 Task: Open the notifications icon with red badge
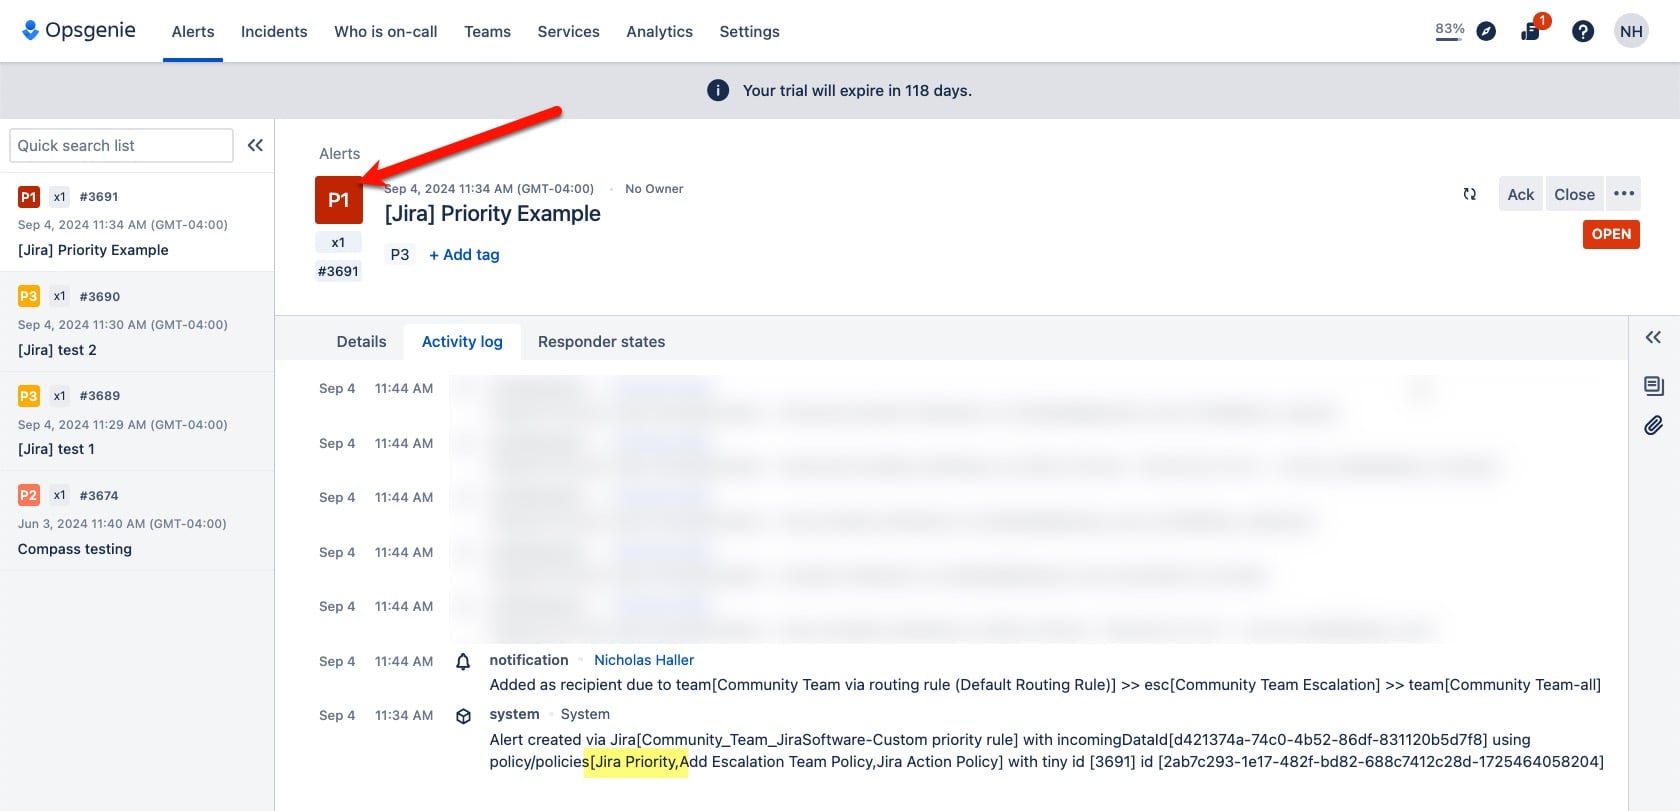[1532, 29]
